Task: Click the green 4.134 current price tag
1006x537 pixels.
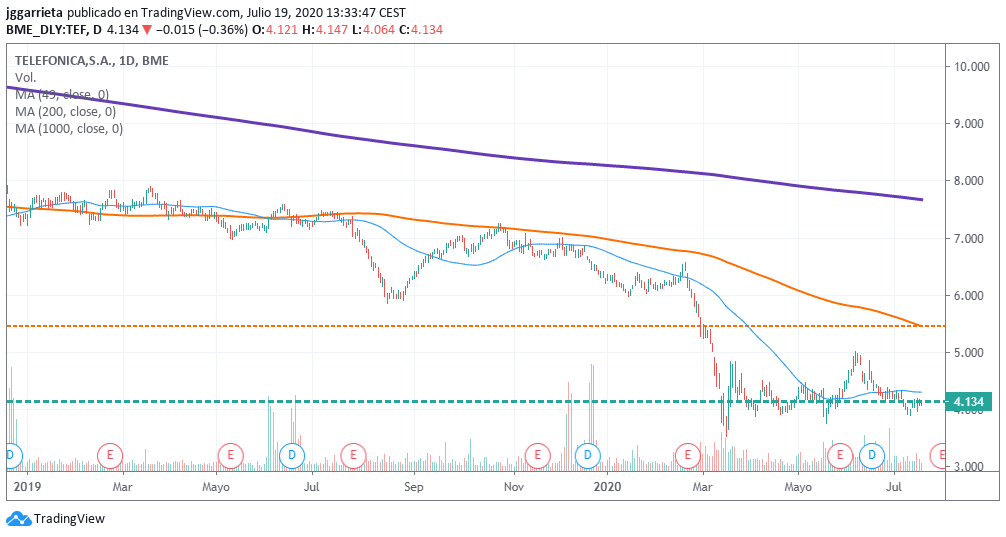Action: pos(969,402)
